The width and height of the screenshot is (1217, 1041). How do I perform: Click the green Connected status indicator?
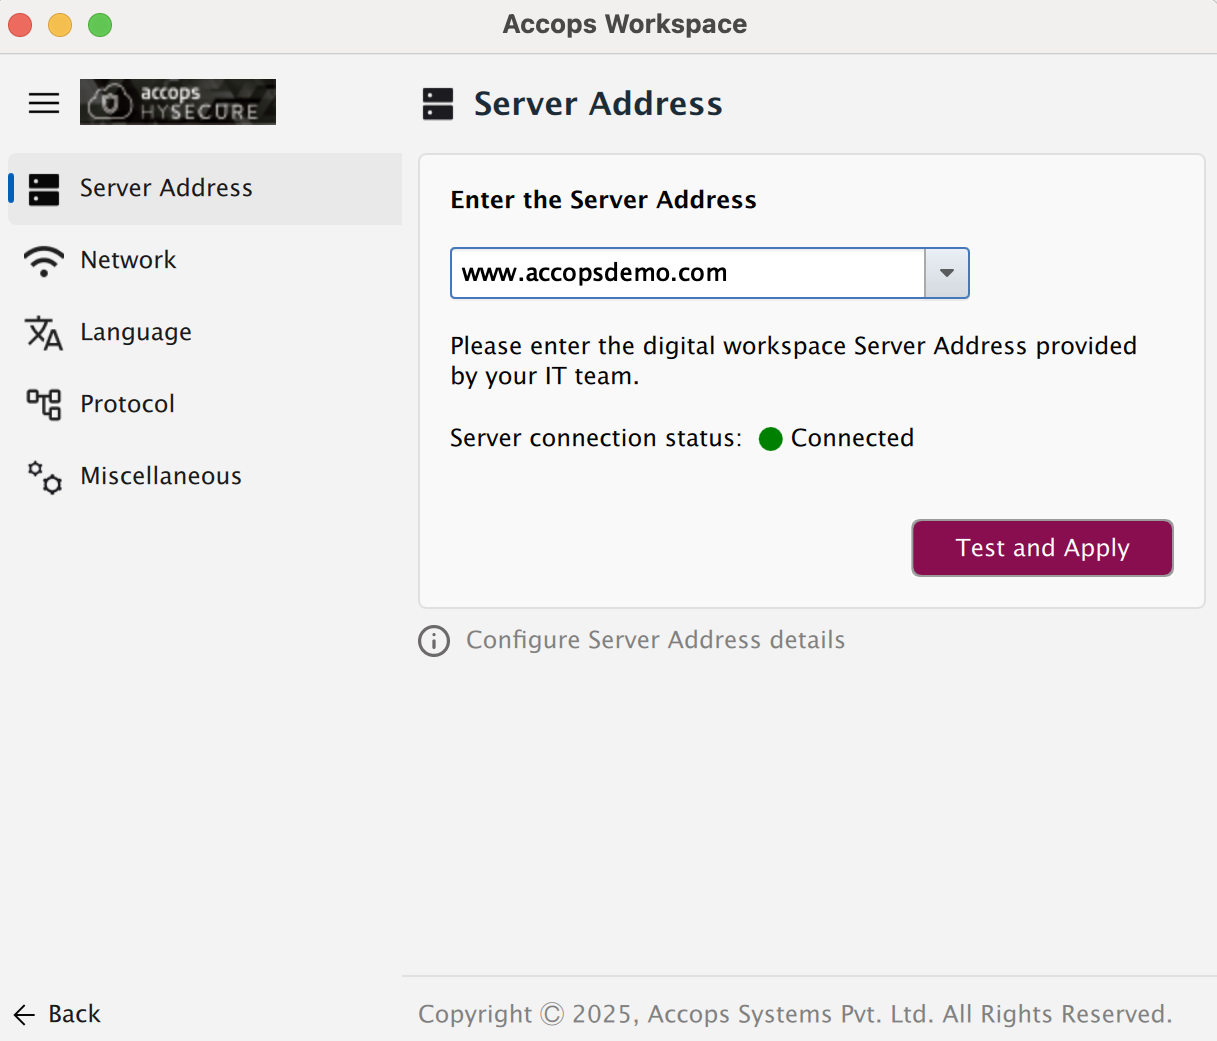(x=770, y=439)
